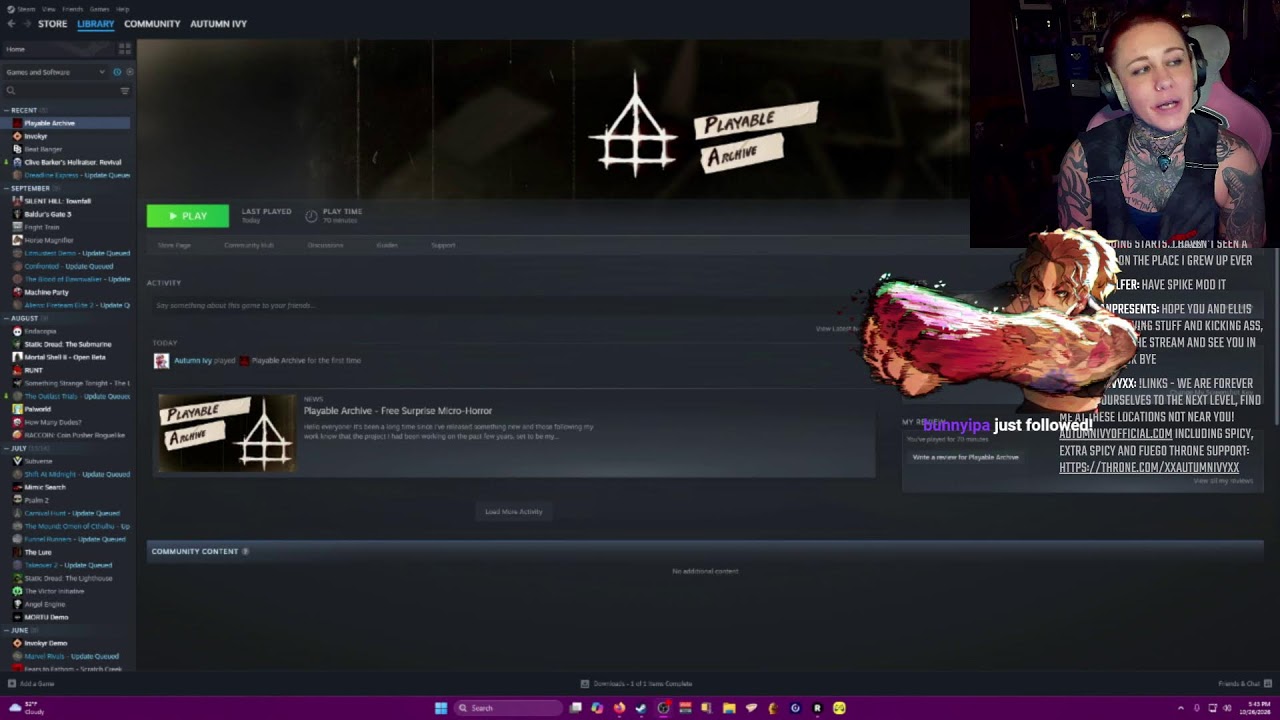Open the Steam menu

point(26,8)
